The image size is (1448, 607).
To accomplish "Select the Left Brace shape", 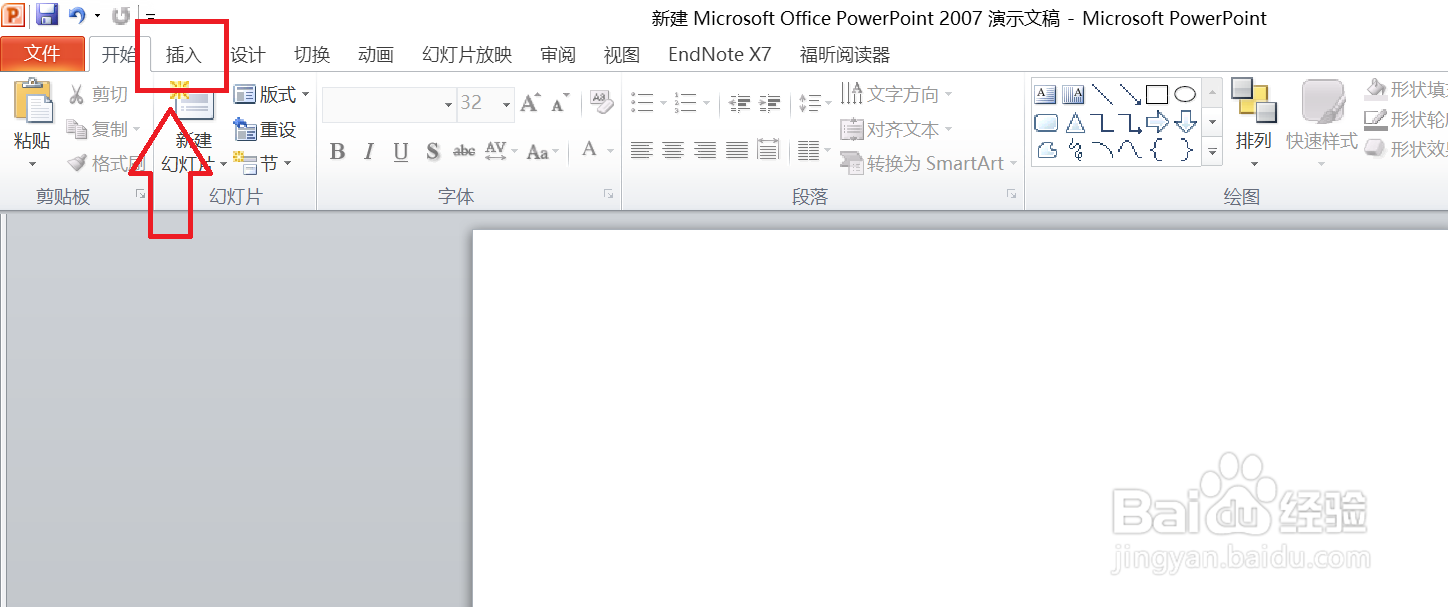I will 1157,150.
